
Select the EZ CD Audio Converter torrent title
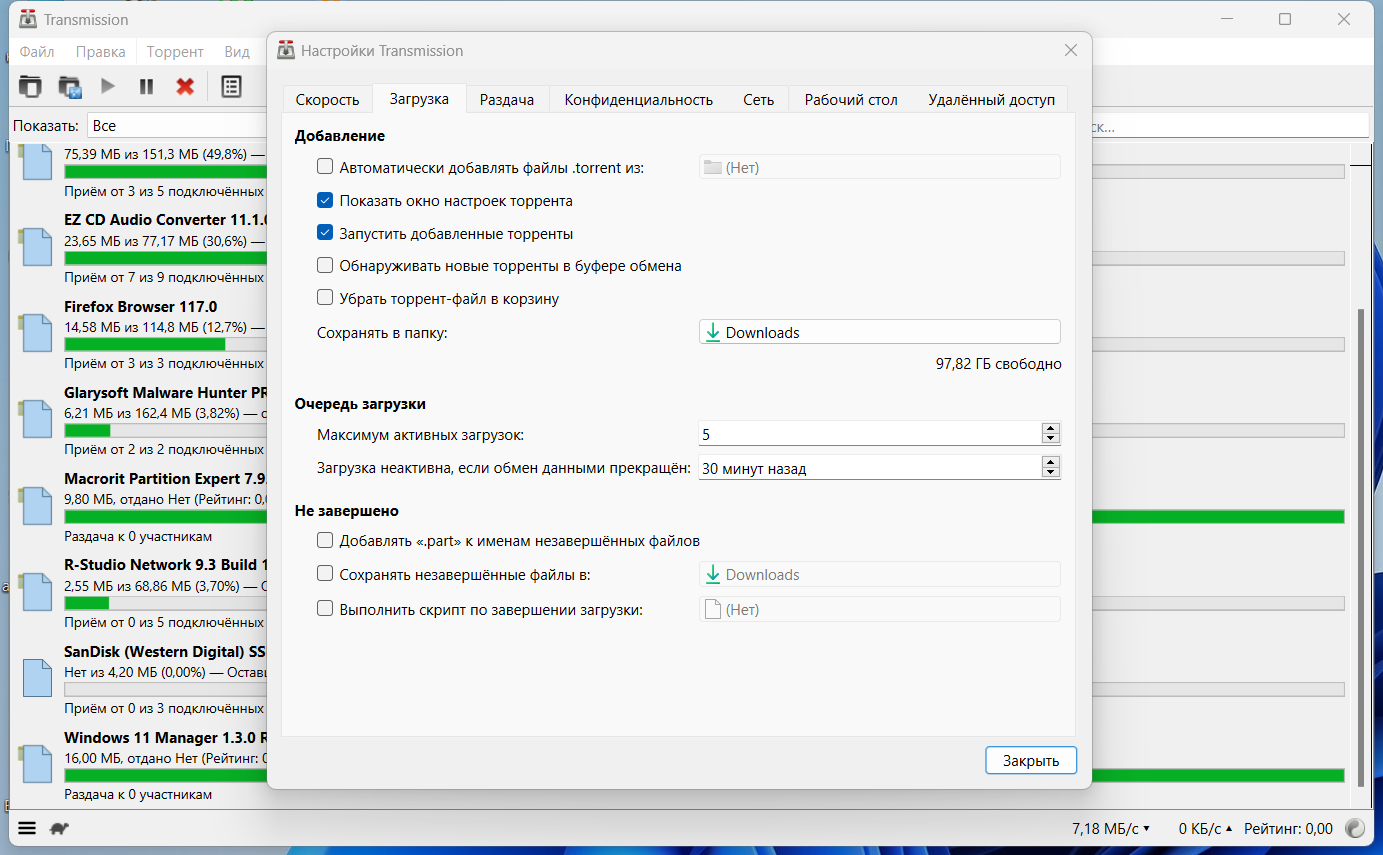pyautogui.click(x=166, y=219)
